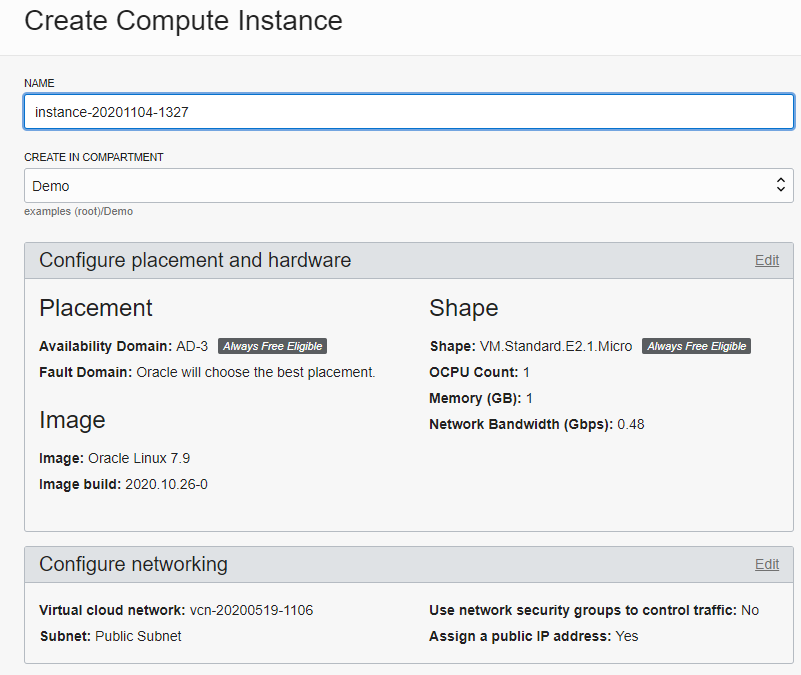Click Always Free Eligible badge beside AD-3
This screenshot has width=801, height=675.
272,346
